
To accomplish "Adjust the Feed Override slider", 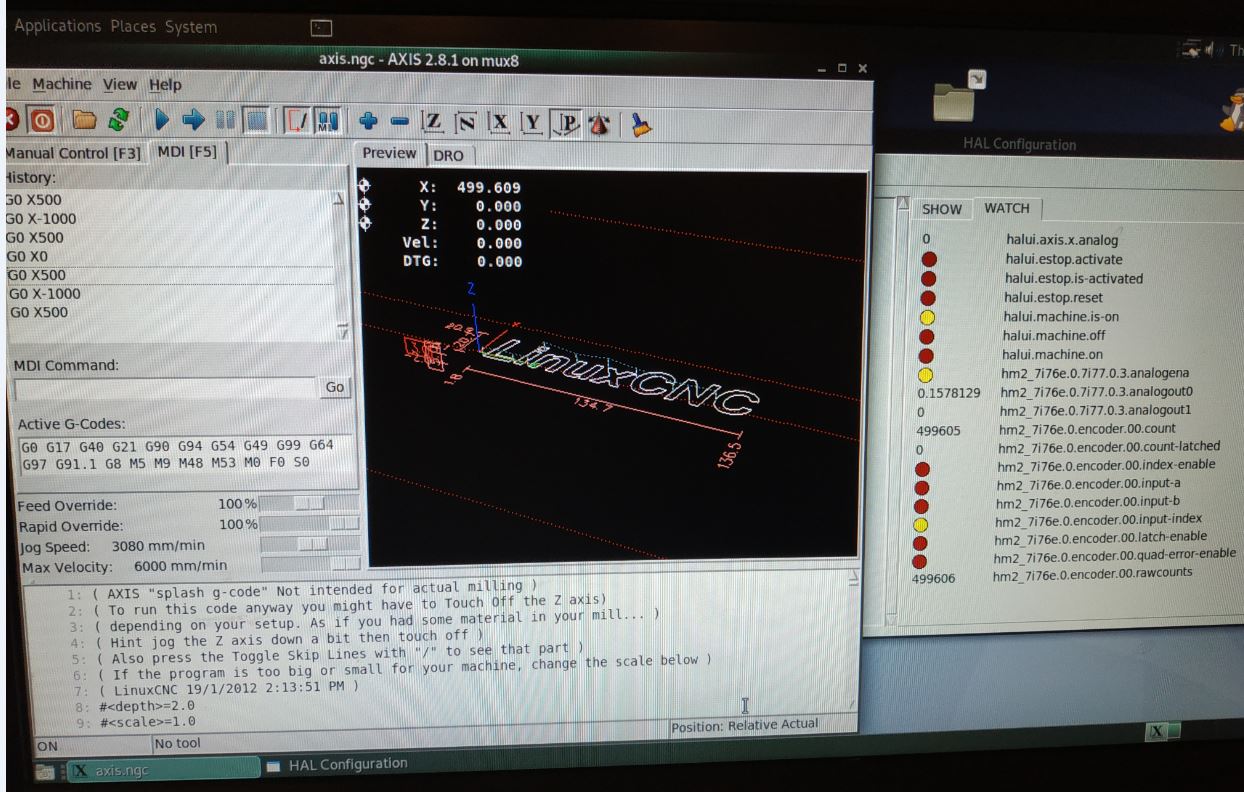I will (x=309, y=502).
